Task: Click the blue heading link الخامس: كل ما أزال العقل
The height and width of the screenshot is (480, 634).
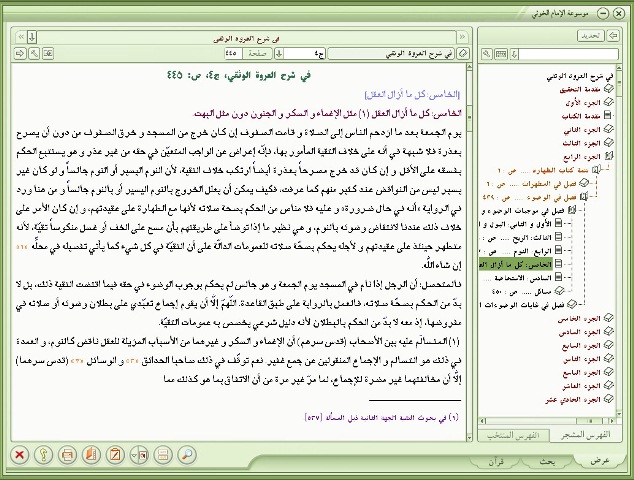Action: coord(412,95)
